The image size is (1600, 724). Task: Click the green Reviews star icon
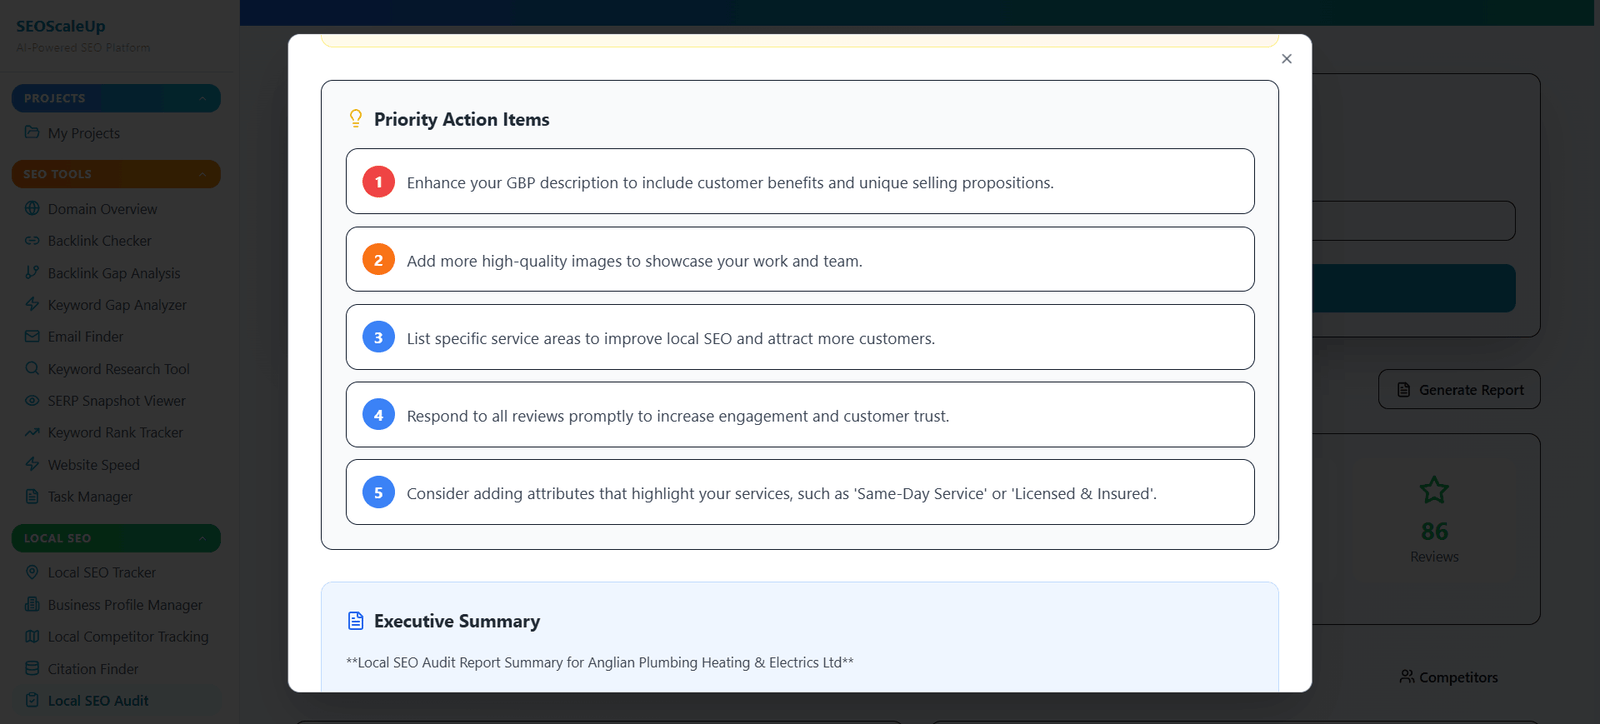point(1434,490)
